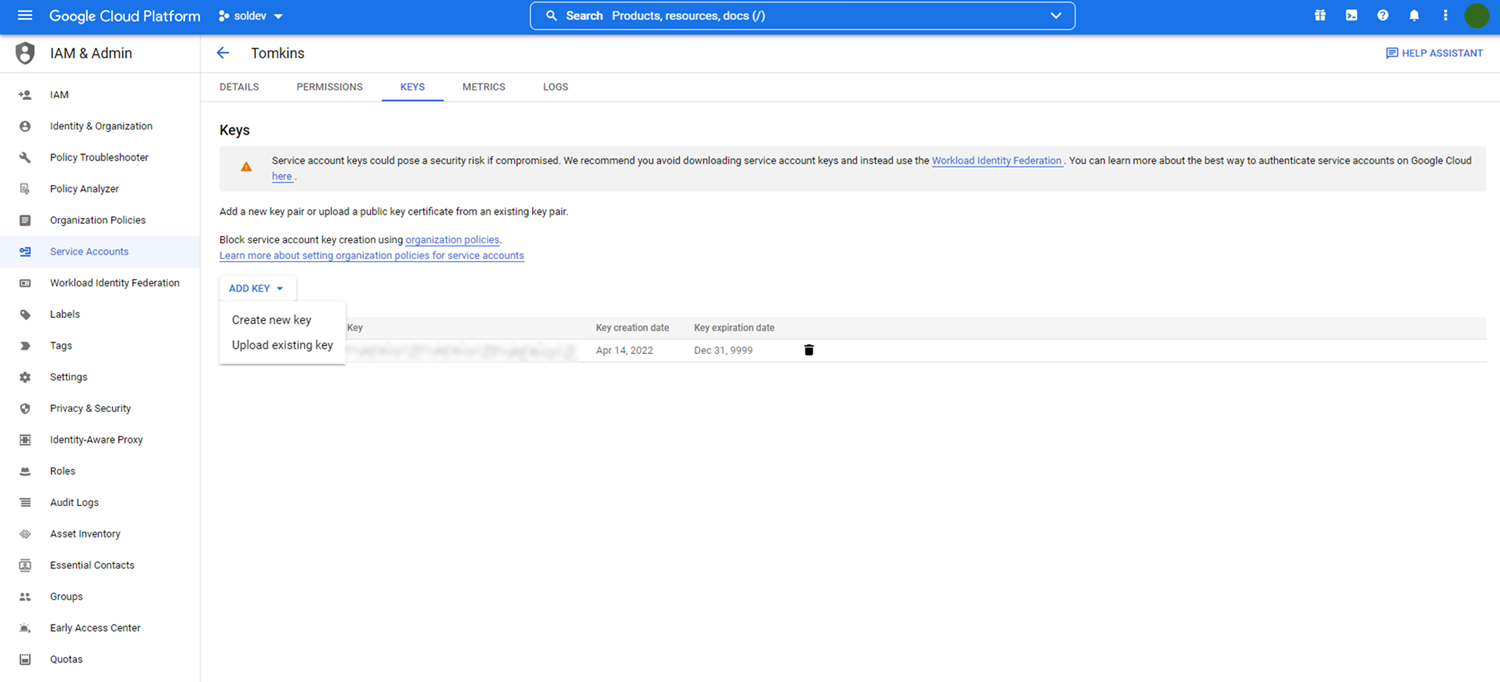The width and height of the screenshot is (1500, 682).
Task: Open notifications bell icon
Action: (x=1414, y=16)
